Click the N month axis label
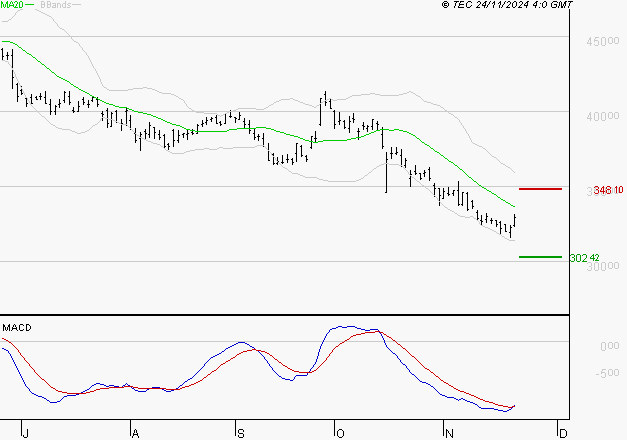Viewport: 627px width, 440px height. [x=449, y=433]
